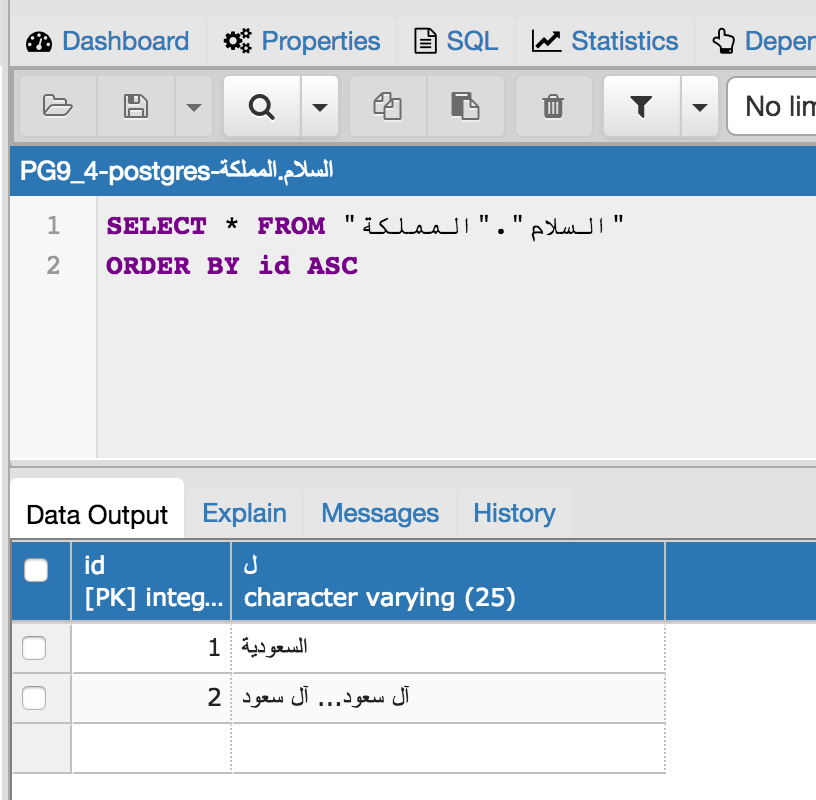816x800 pixels.
Task: Expand the Filter options dropdown arrow
Action: point(700,107)
